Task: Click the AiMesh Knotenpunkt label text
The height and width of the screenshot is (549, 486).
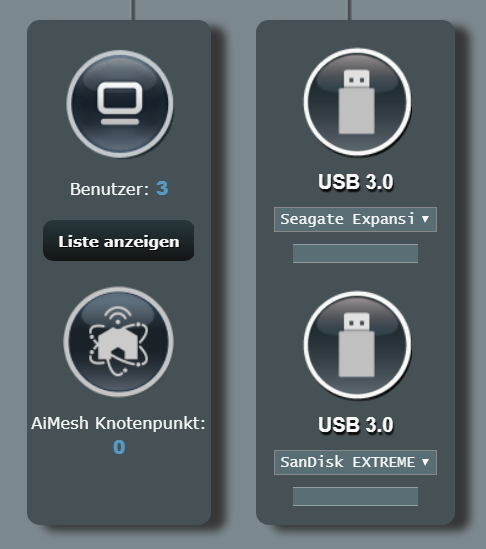Action: [118, 423]
